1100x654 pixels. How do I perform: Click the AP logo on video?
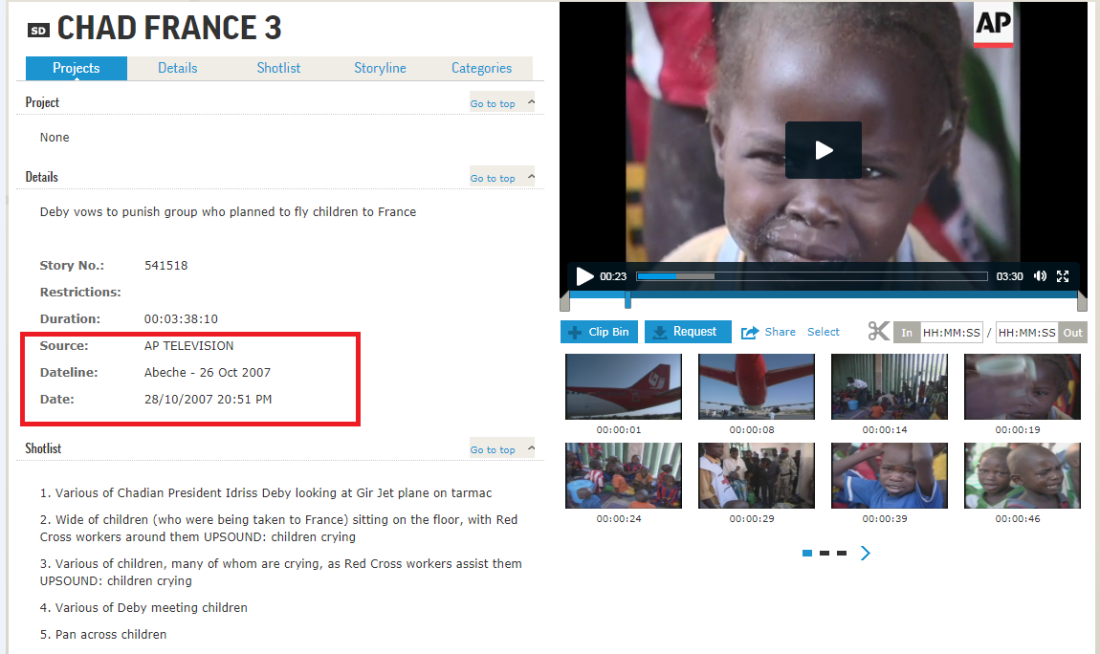993,25
